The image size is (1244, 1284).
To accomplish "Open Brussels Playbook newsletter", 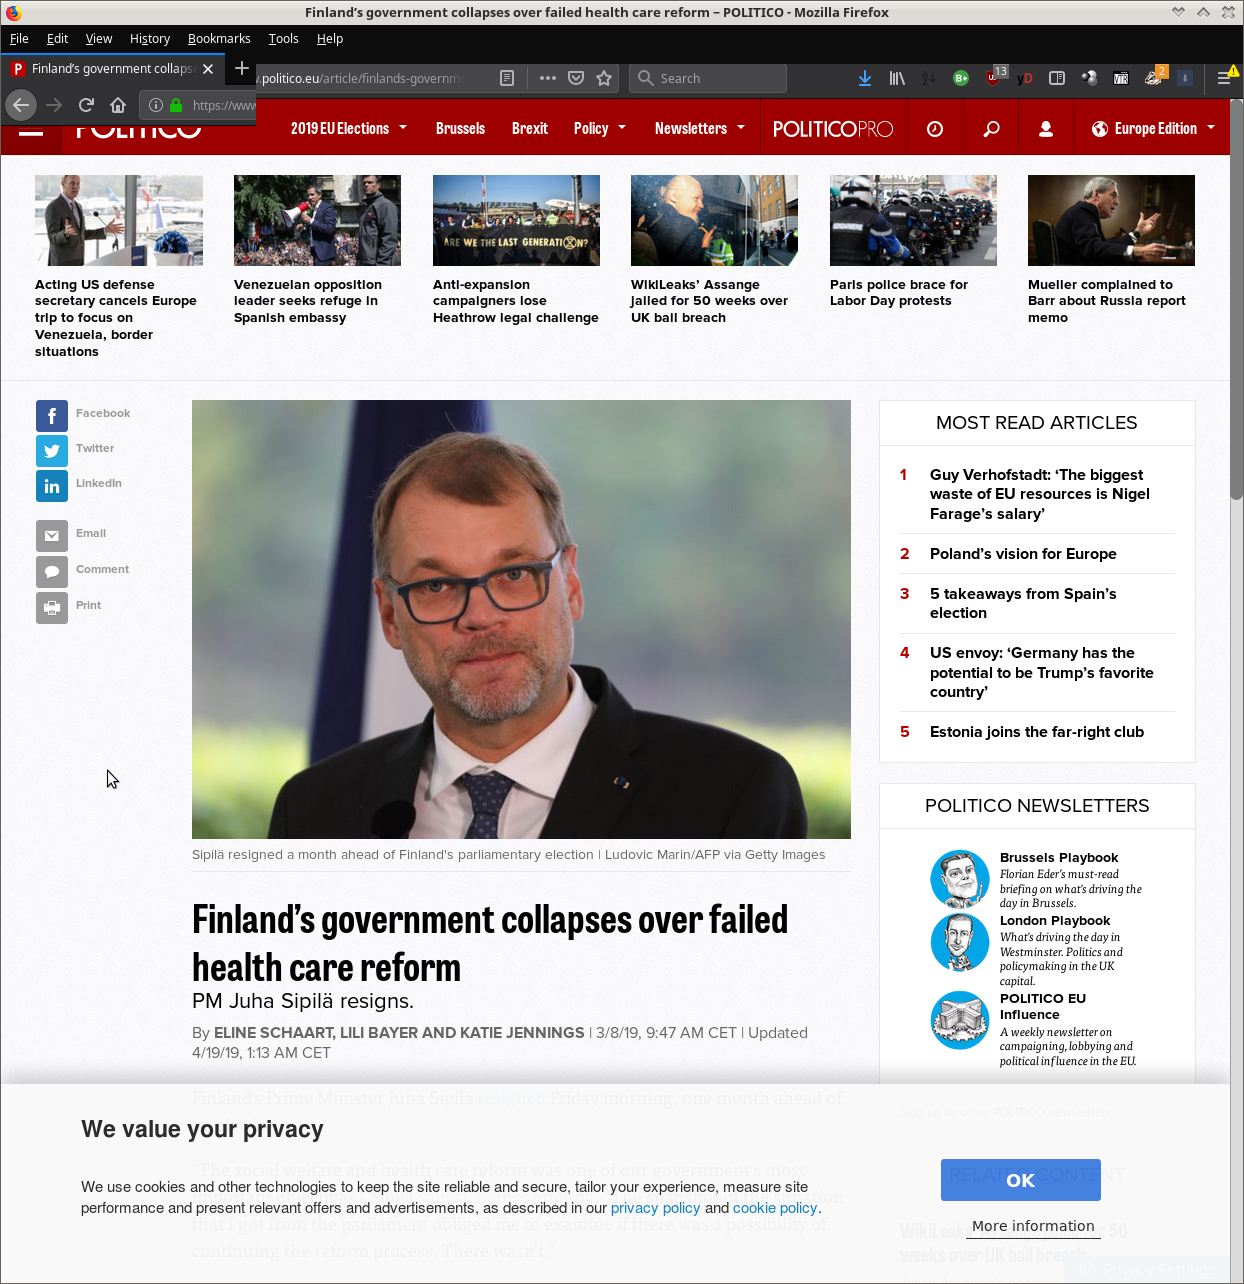I will point(1059,858).
